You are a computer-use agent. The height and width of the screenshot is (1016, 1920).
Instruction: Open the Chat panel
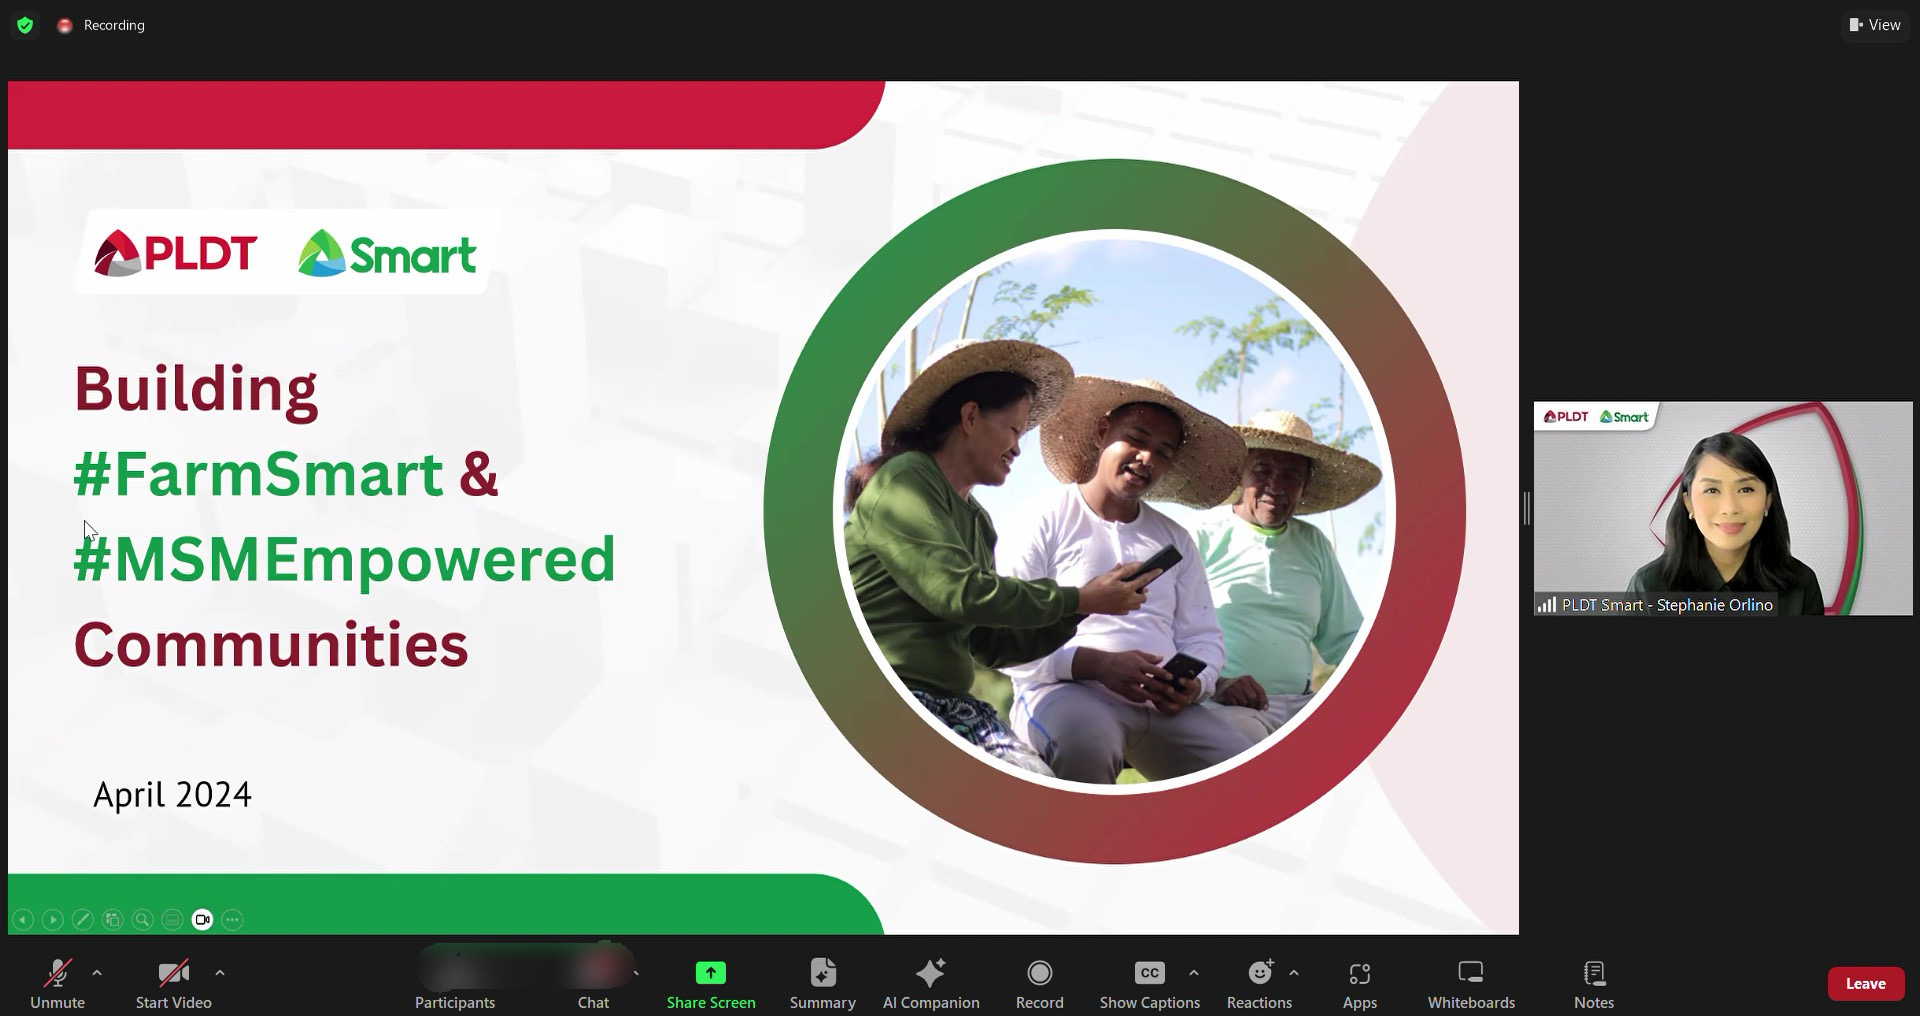pos(593,984)
